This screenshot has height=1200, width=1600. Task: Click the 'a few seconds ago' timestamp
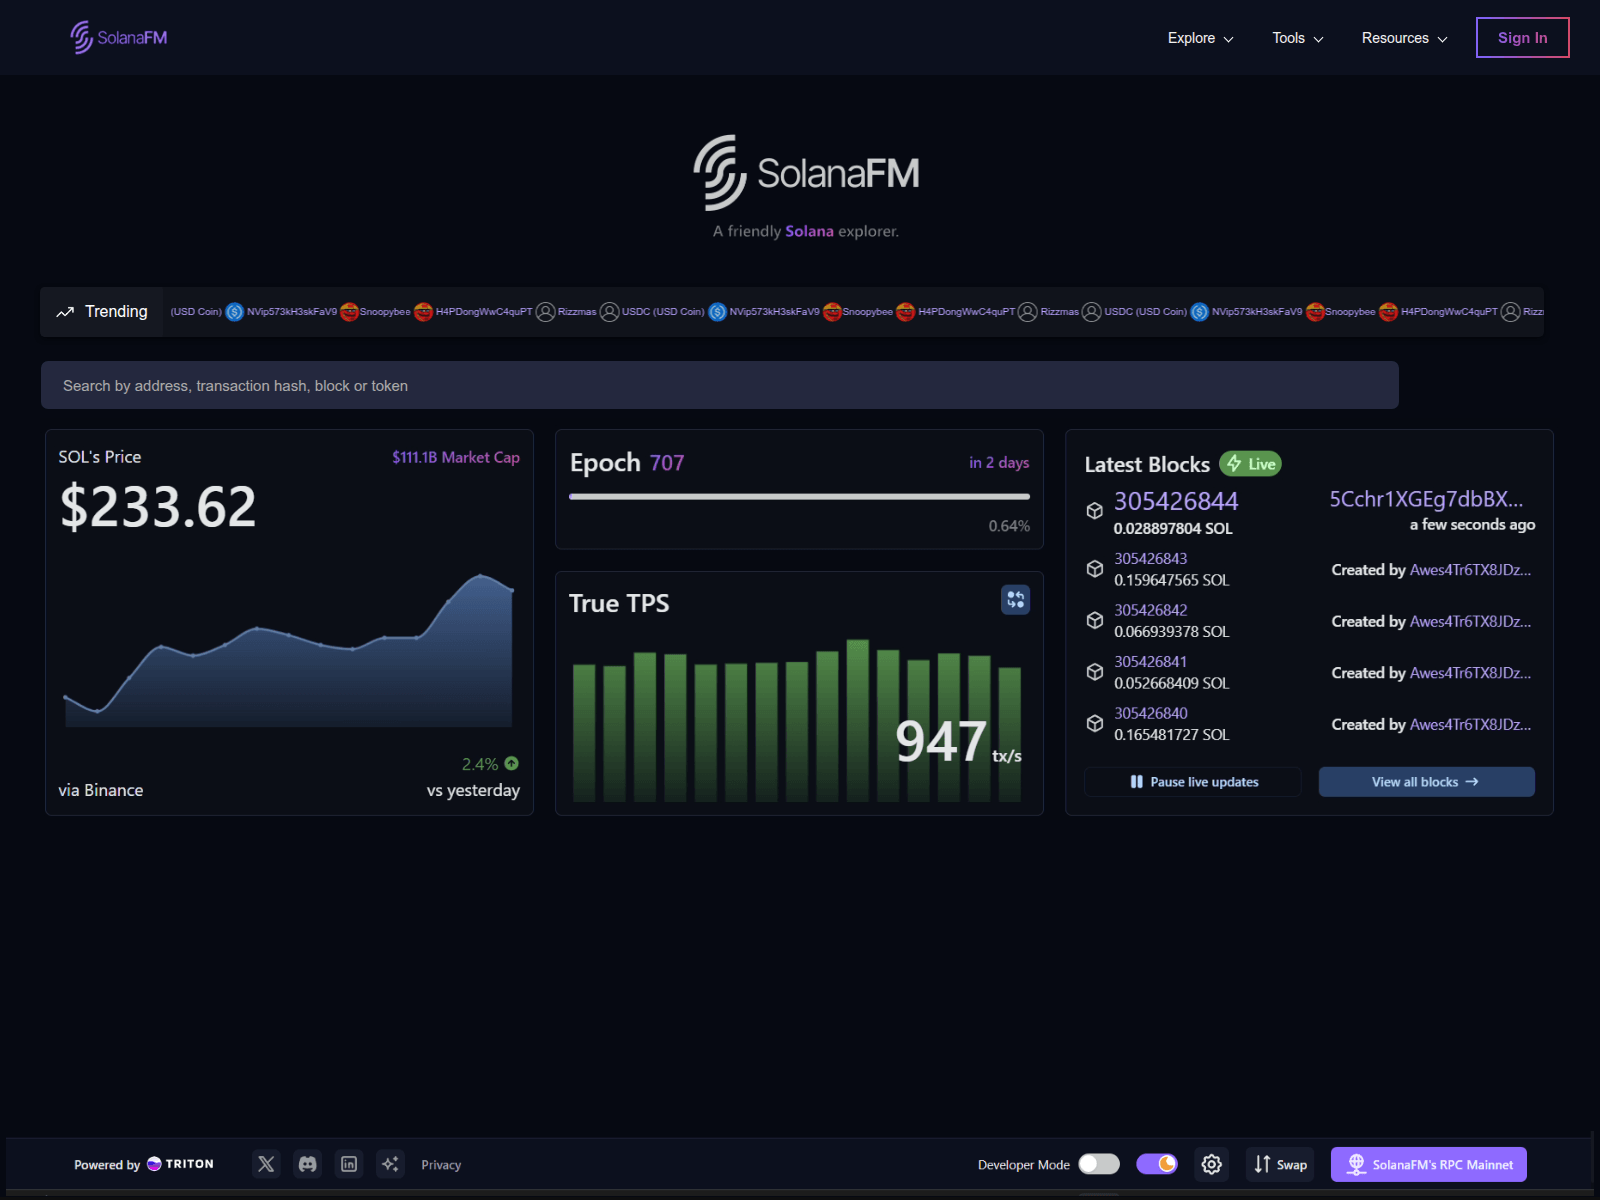pos(1472,525)
